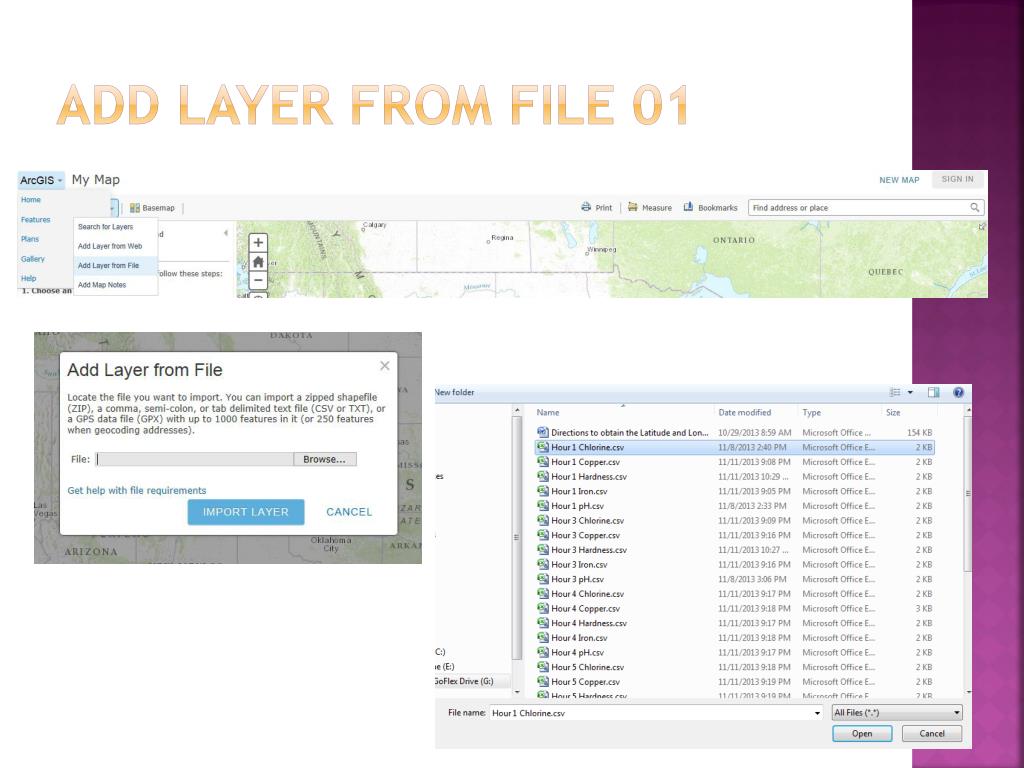Click the change view icon in file dialog
Screen dimensions: 1024x768
(895, 392)
